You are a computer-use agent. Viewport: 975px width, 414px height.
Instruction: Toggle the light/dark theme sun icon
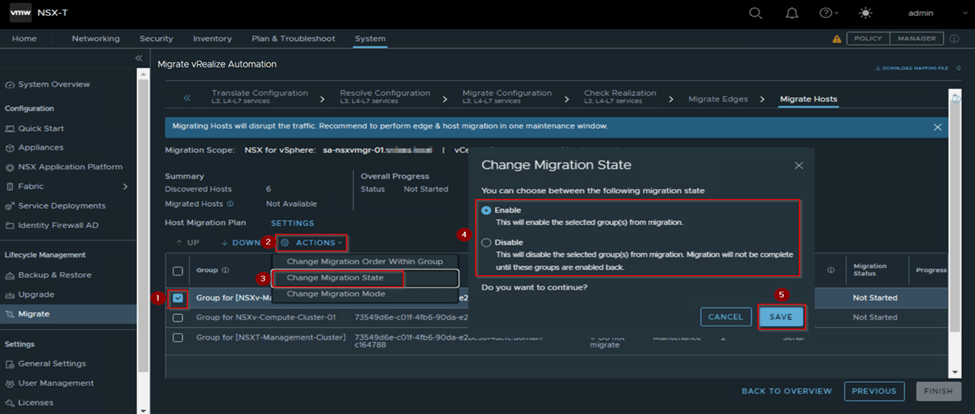click(866, 13)
